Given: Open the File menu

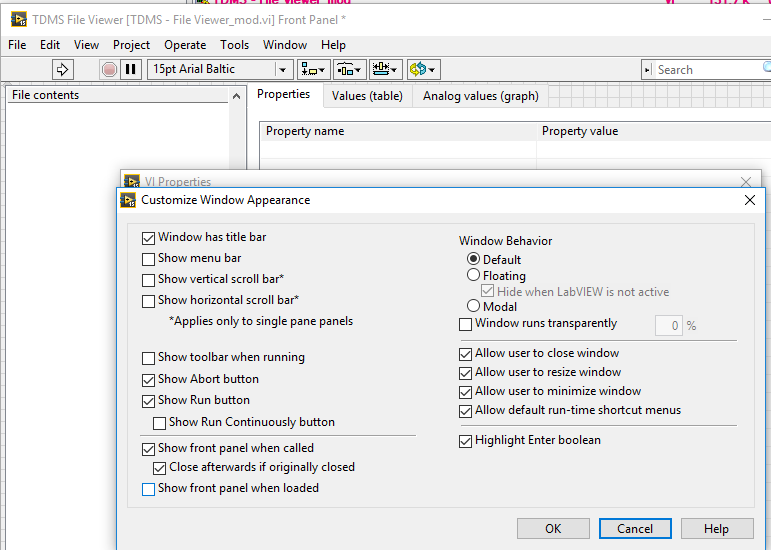Looking at the screenshot, I should tap(17, 45).
